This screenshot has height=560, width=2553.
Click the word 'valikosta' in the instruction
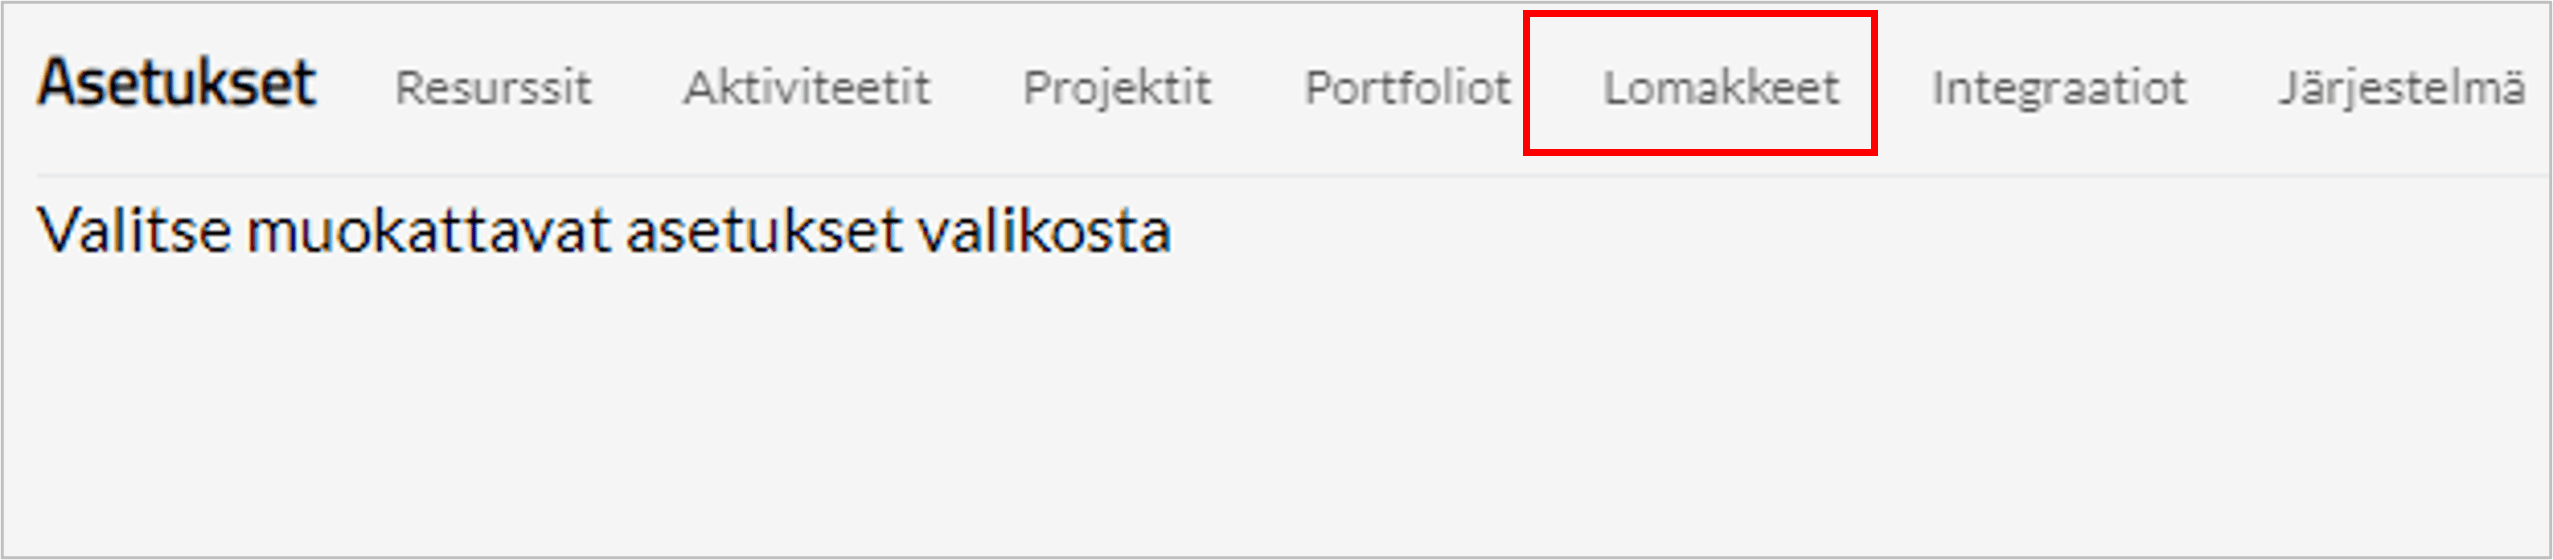pyautogui.click(x=1045, y=230)
